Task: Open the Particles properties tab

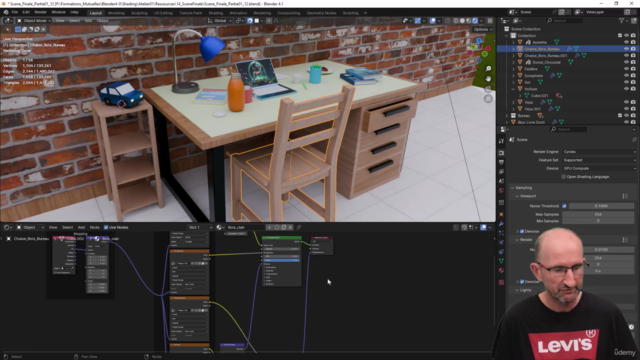Action: pos(501,233)
